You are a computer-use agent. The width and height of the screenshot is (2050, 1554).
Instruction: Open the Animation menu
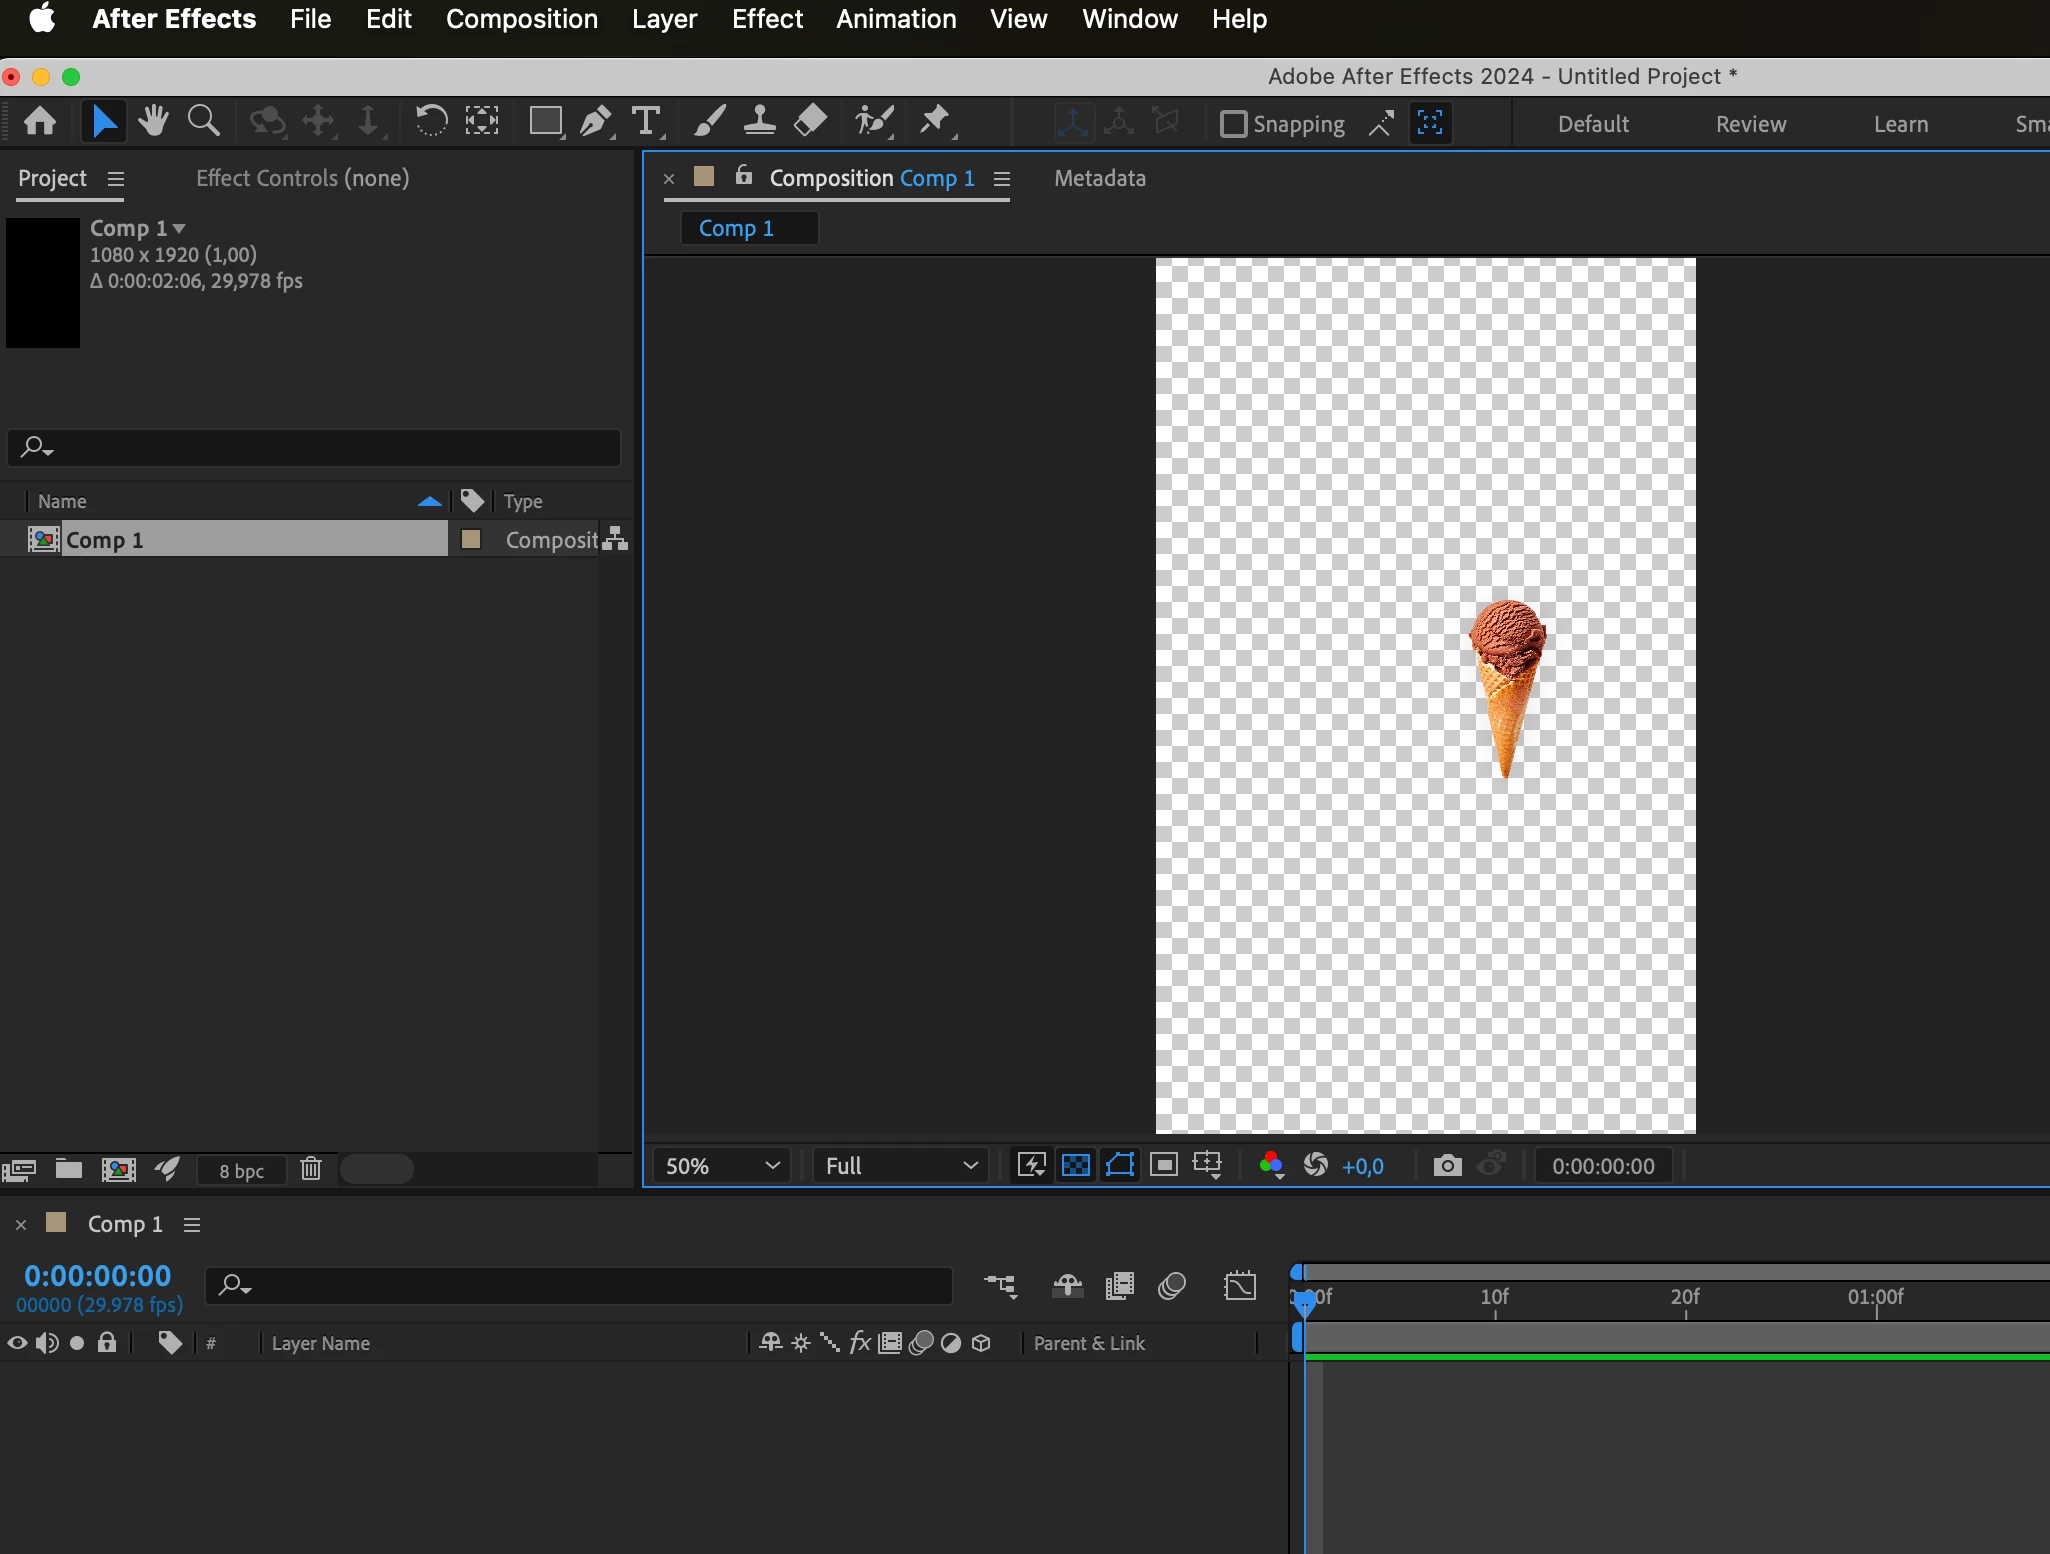896,19
